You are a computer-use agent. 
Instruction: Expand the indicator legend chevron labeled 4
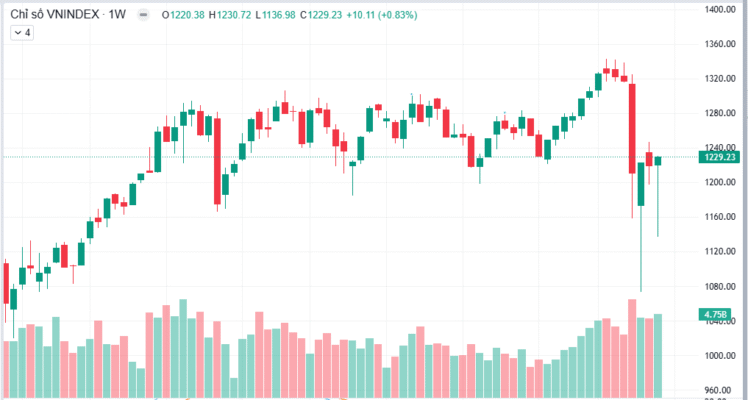(x=21, y=32)
